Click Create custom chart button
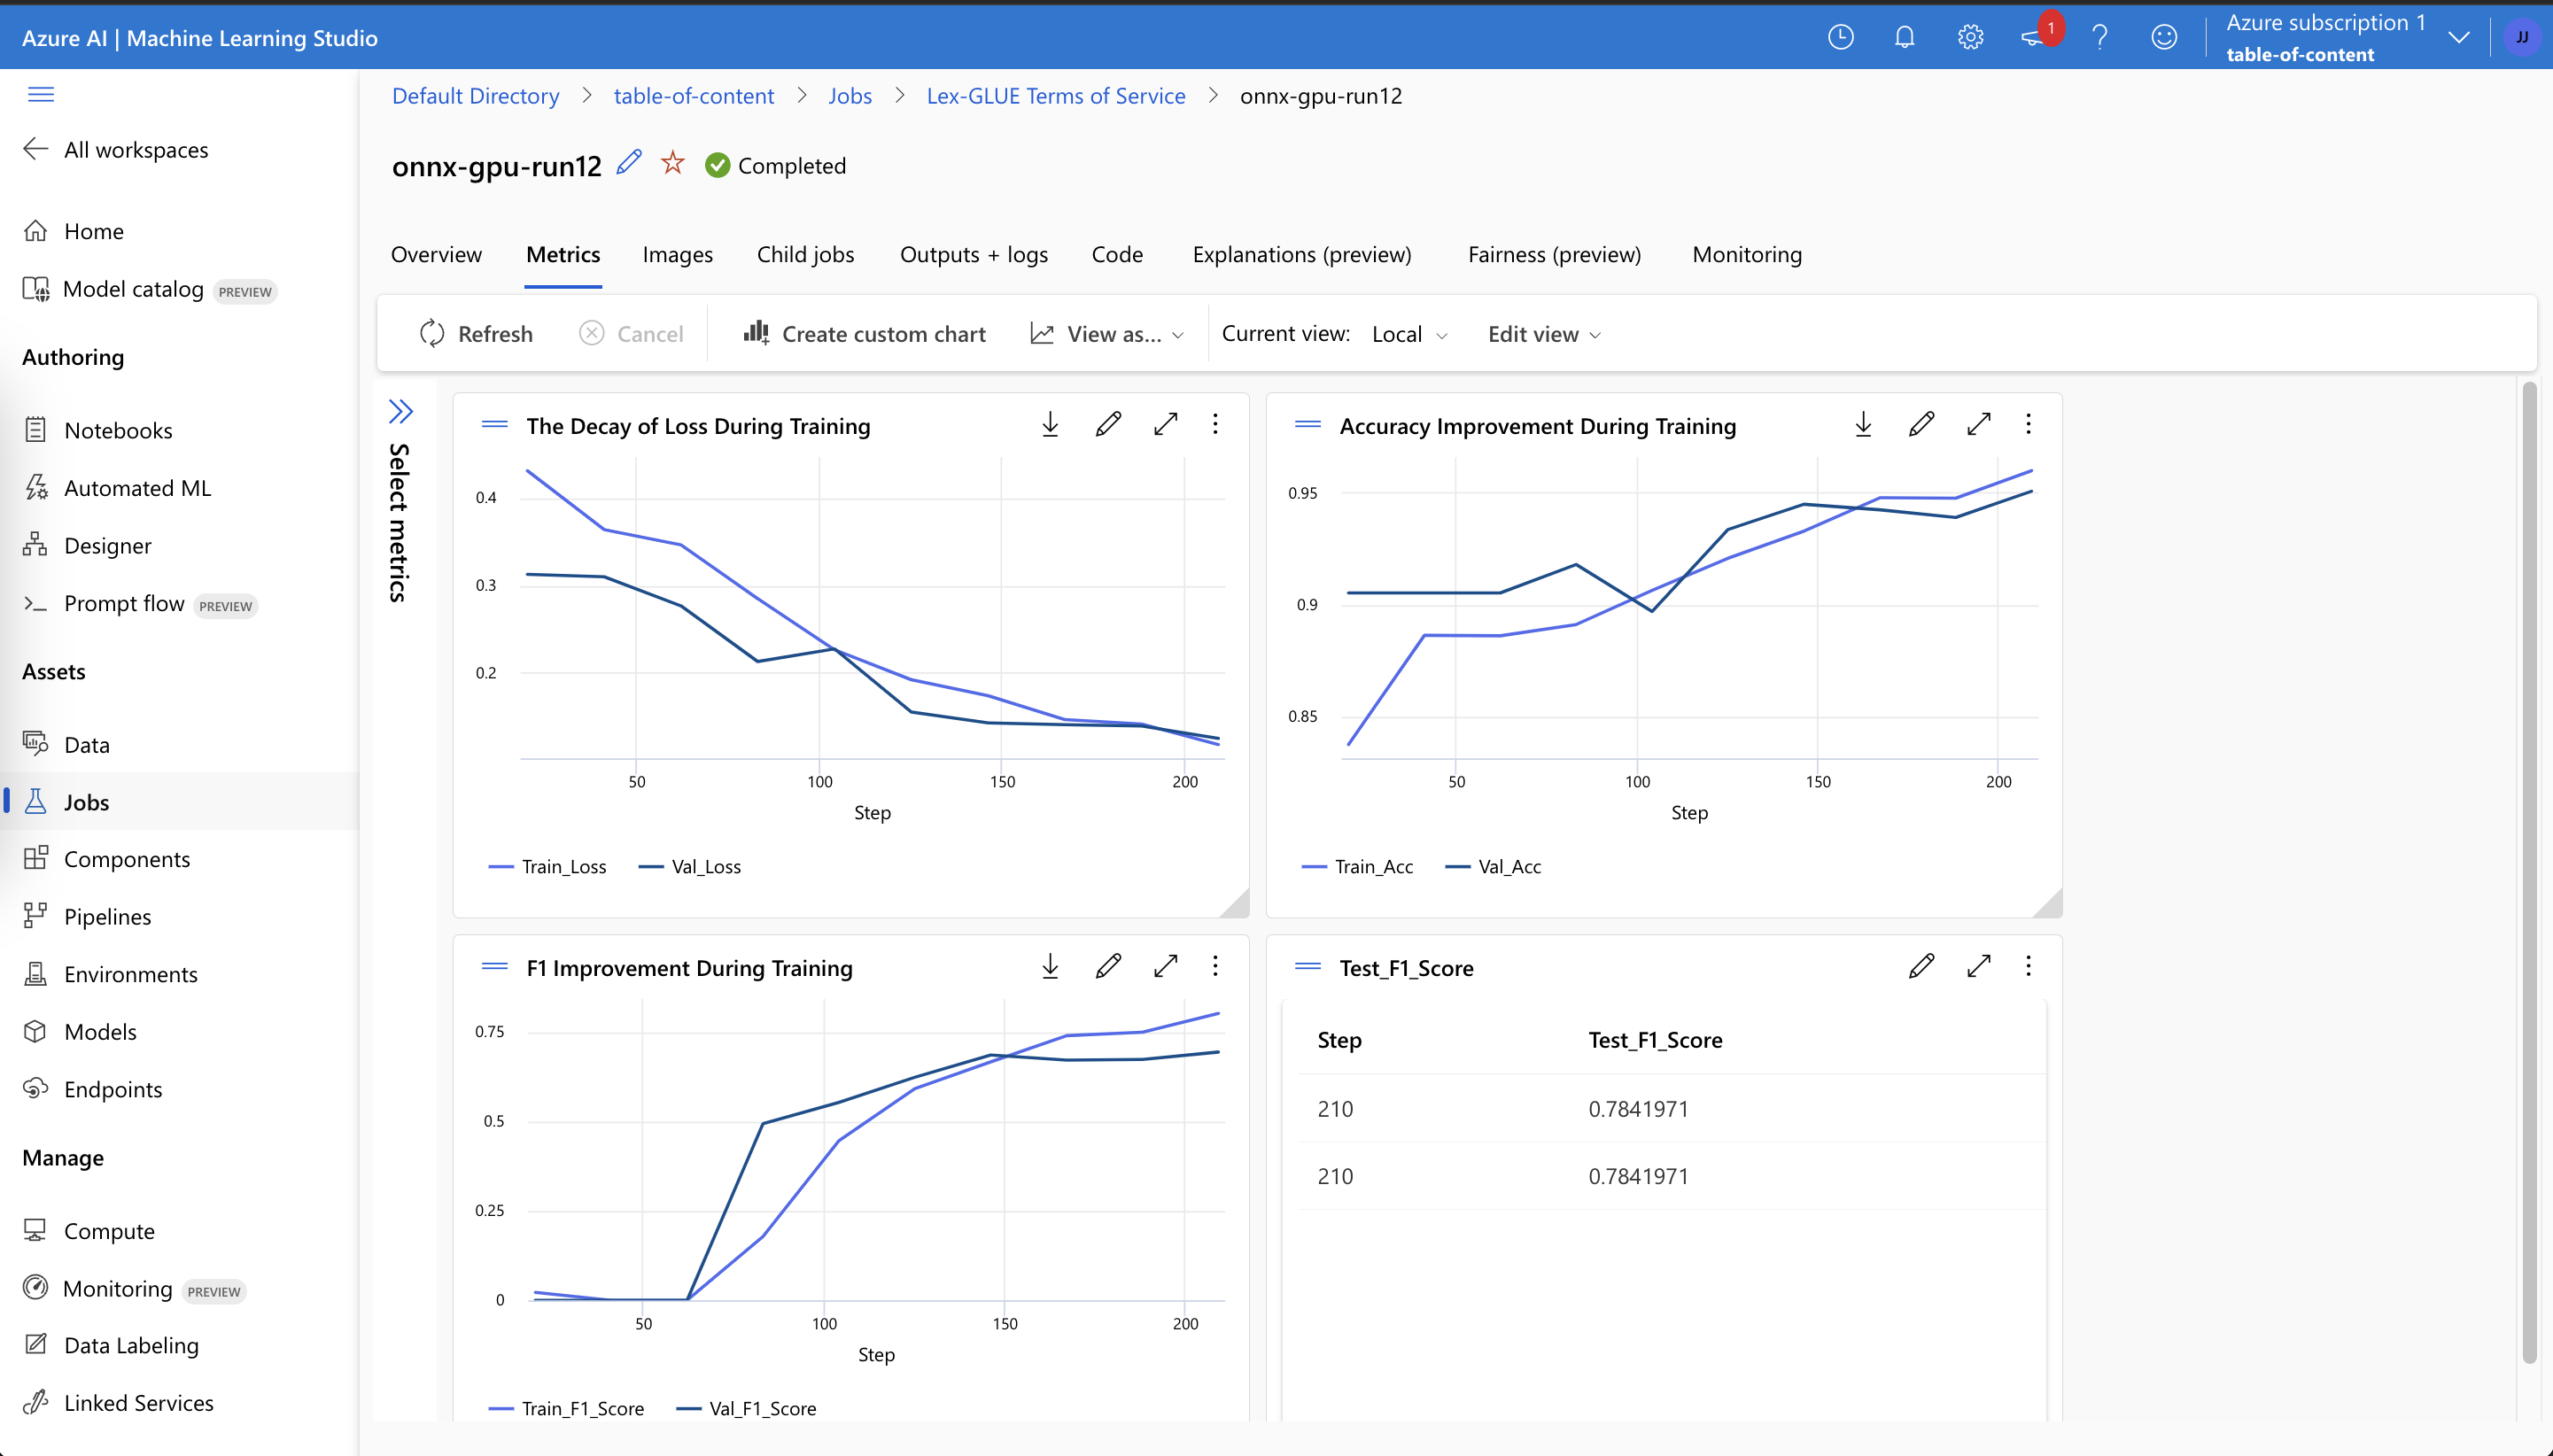2553x1456 pixels. (x=865, y=334)
